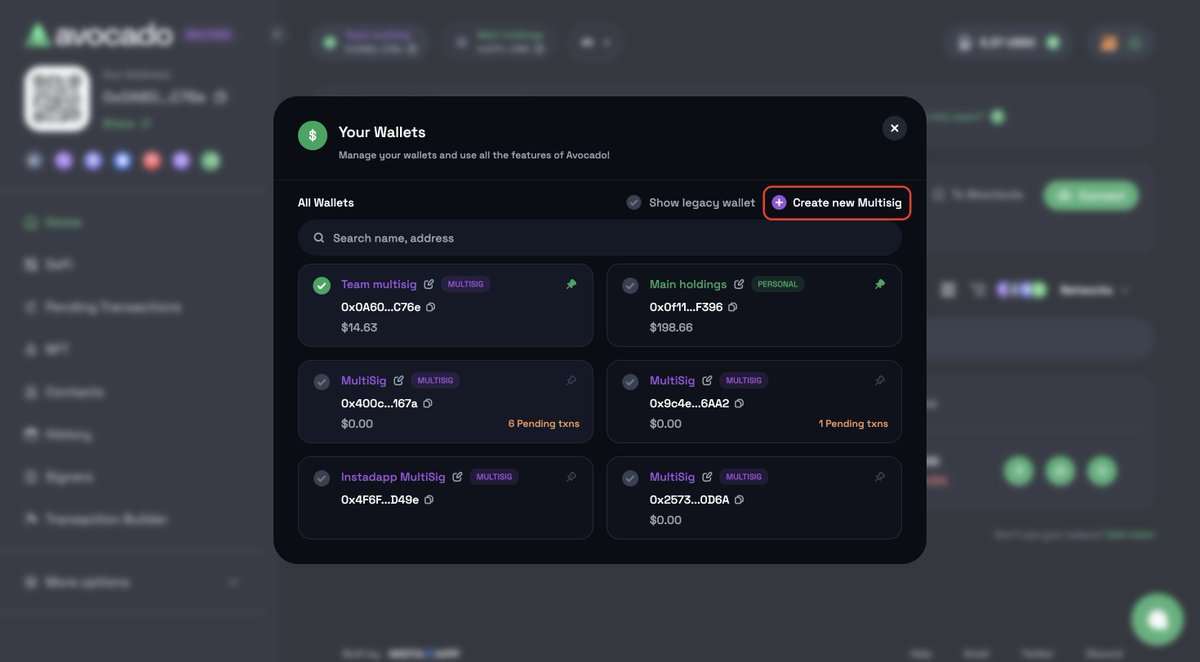Click the address text 0x4F6F...D49e

click(x=380, y=499)
